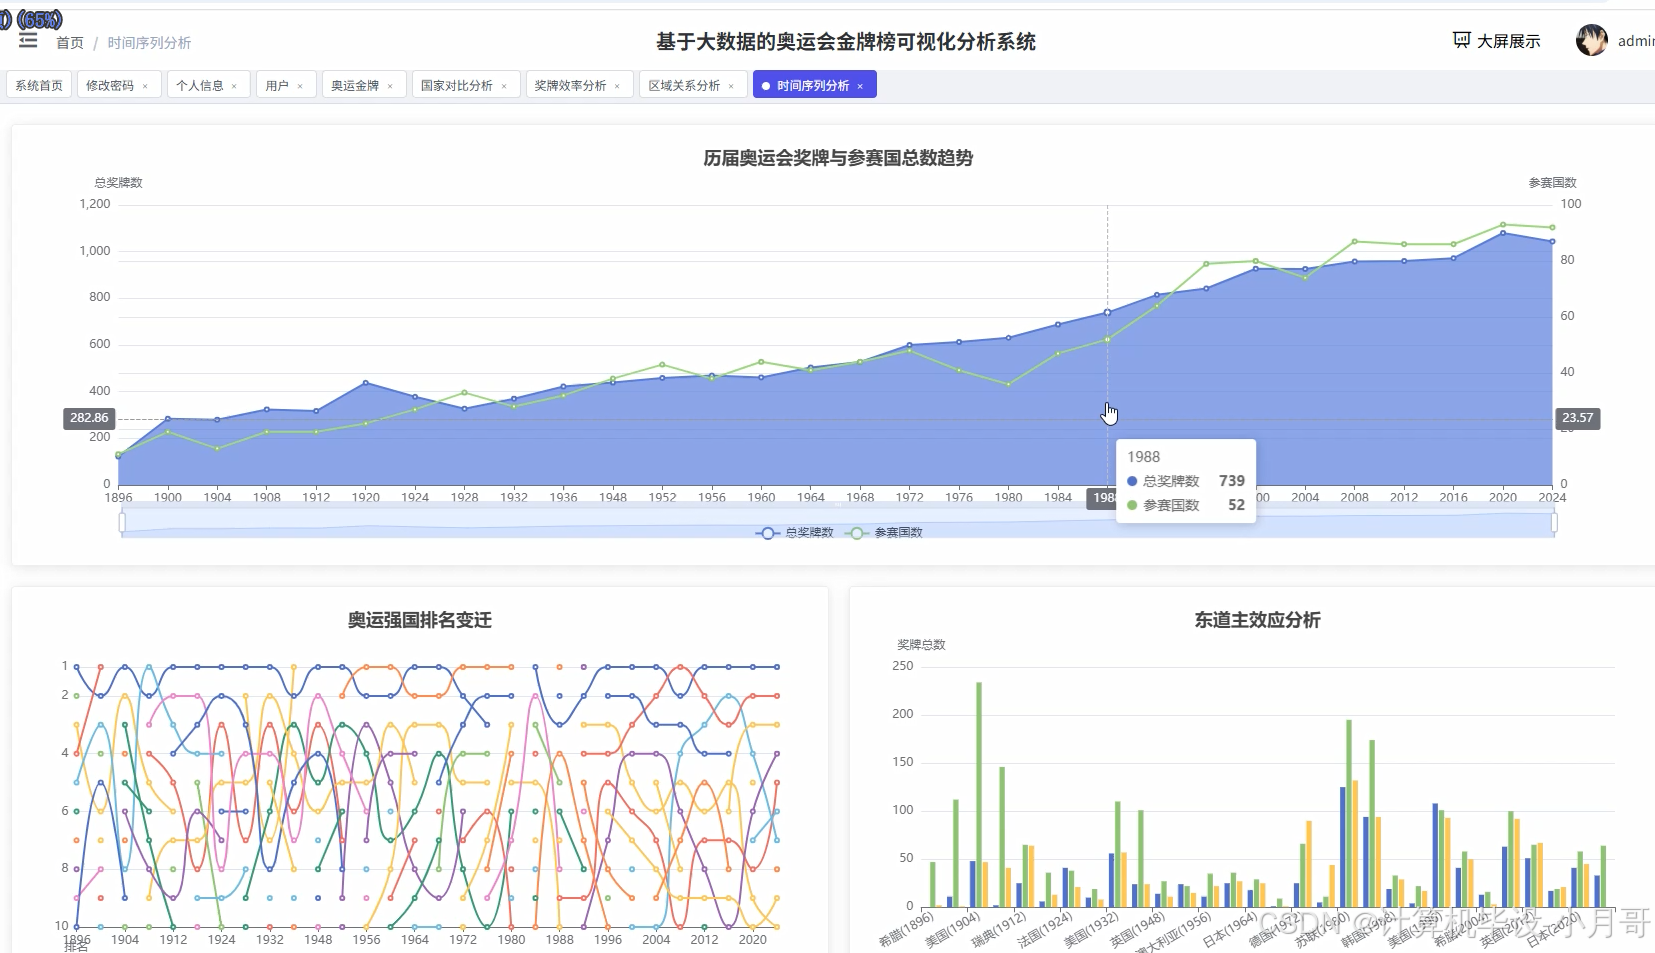Viewport: 1655px width, 953px height.
Task: Click the 参赛国数 right axis title
Action: click(1552, 183)
